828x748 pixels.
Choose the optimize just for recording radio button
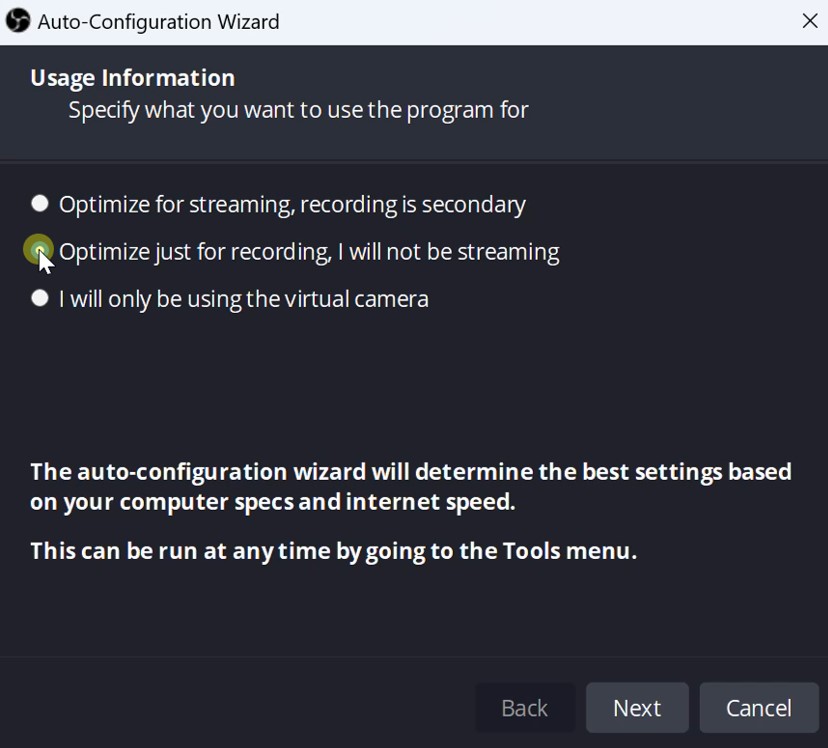coord(39,250)
